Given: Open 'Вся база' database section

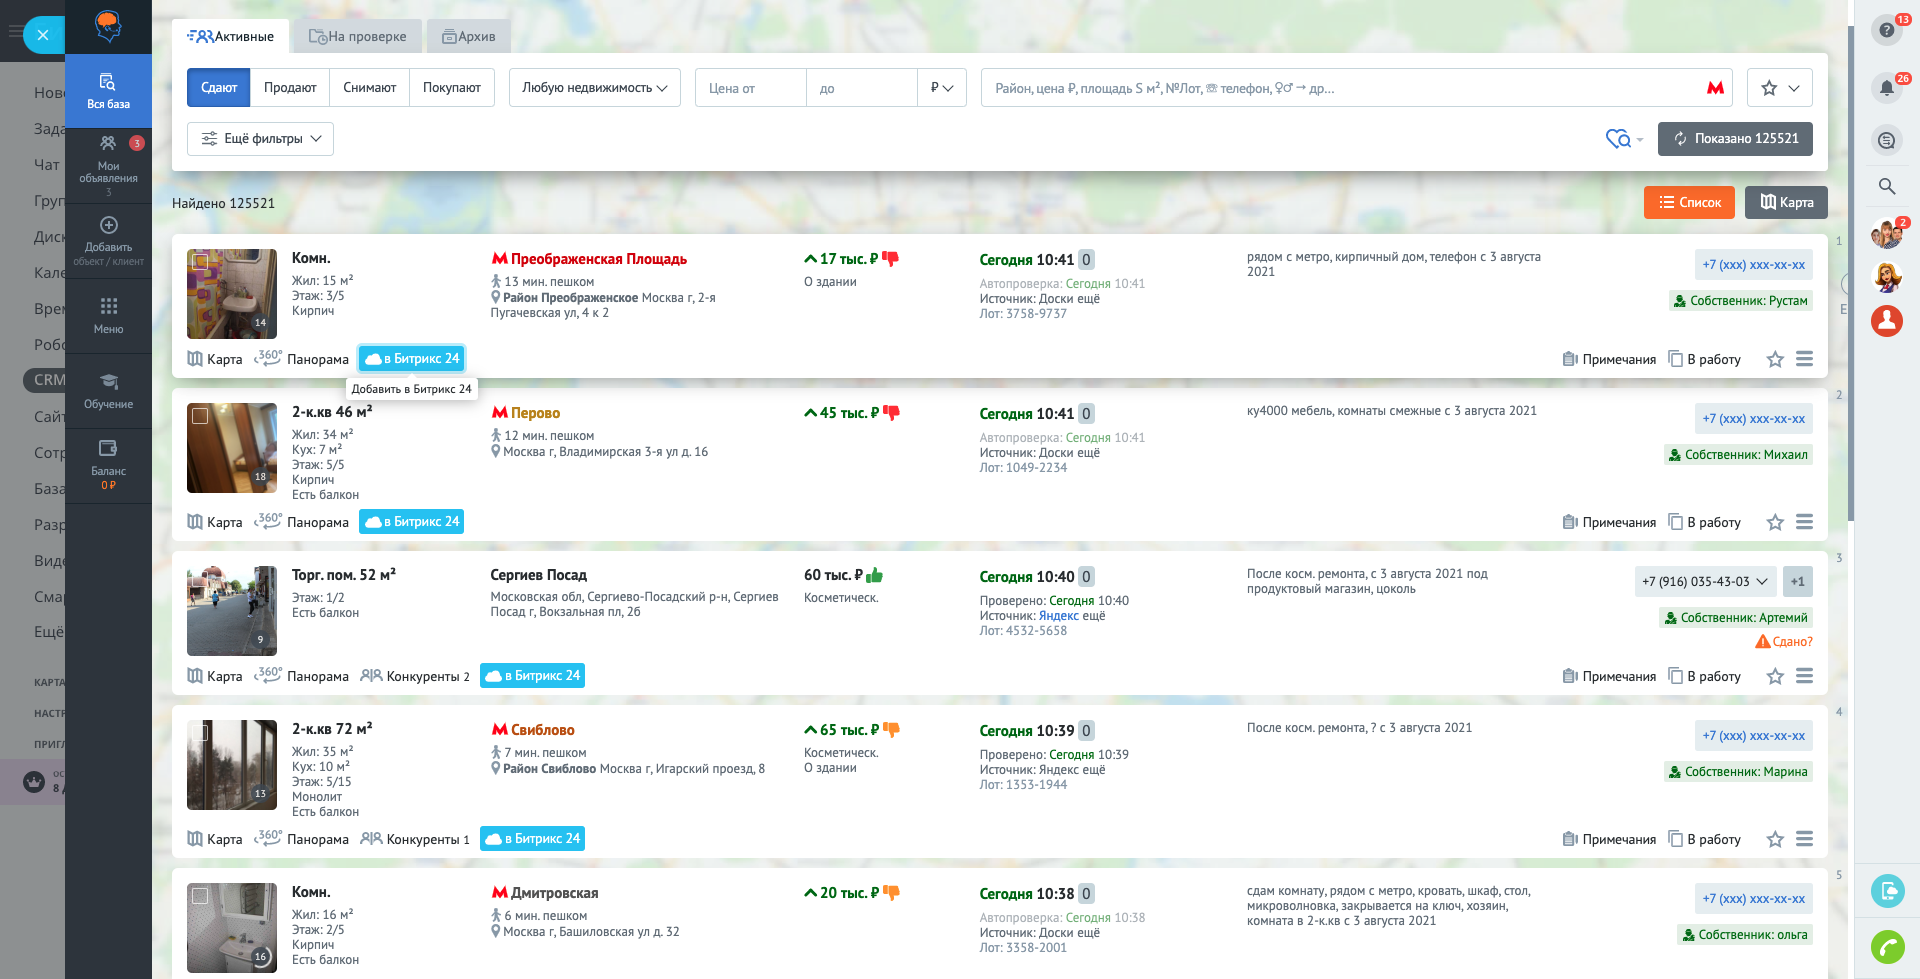Looking at the screenshot, I should [108, 91].
